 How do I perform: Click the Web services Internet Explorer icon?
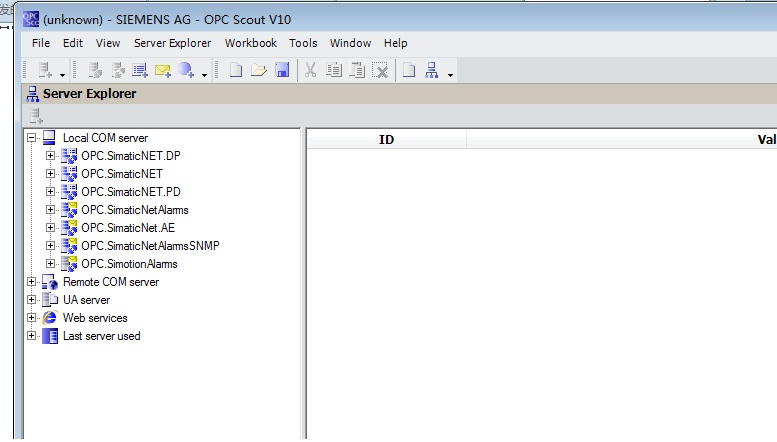50,318
